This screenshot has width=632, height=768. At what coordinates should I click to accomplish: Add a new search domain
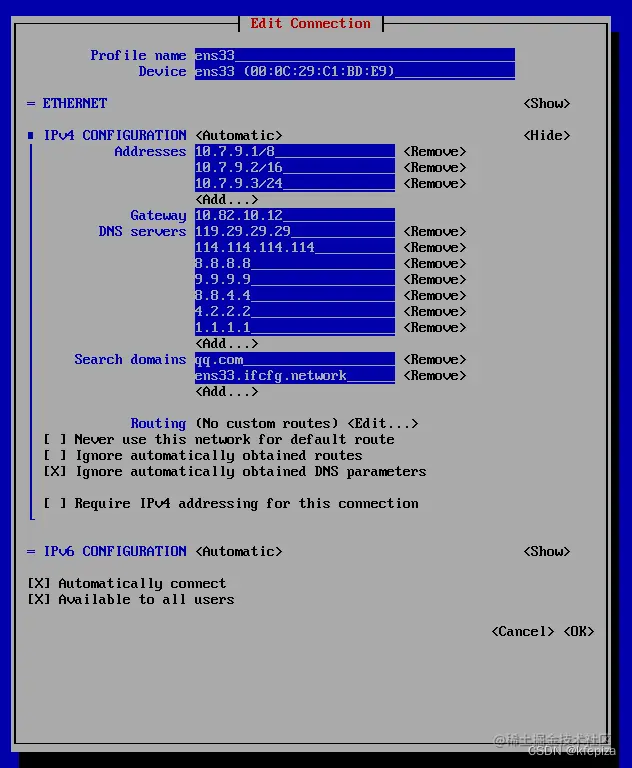click(x=227, y=391)
